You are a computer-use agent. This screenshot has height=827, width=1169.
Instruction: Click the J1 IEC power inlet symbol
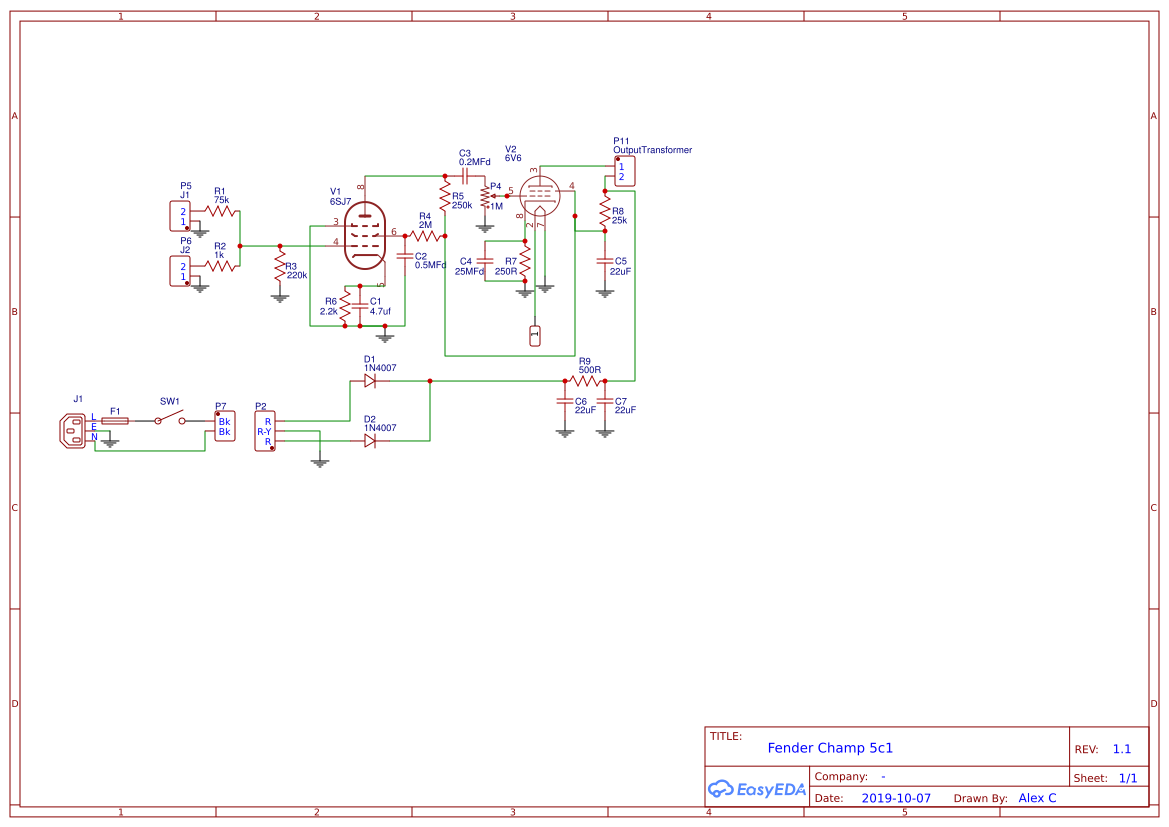coord(73,431)
